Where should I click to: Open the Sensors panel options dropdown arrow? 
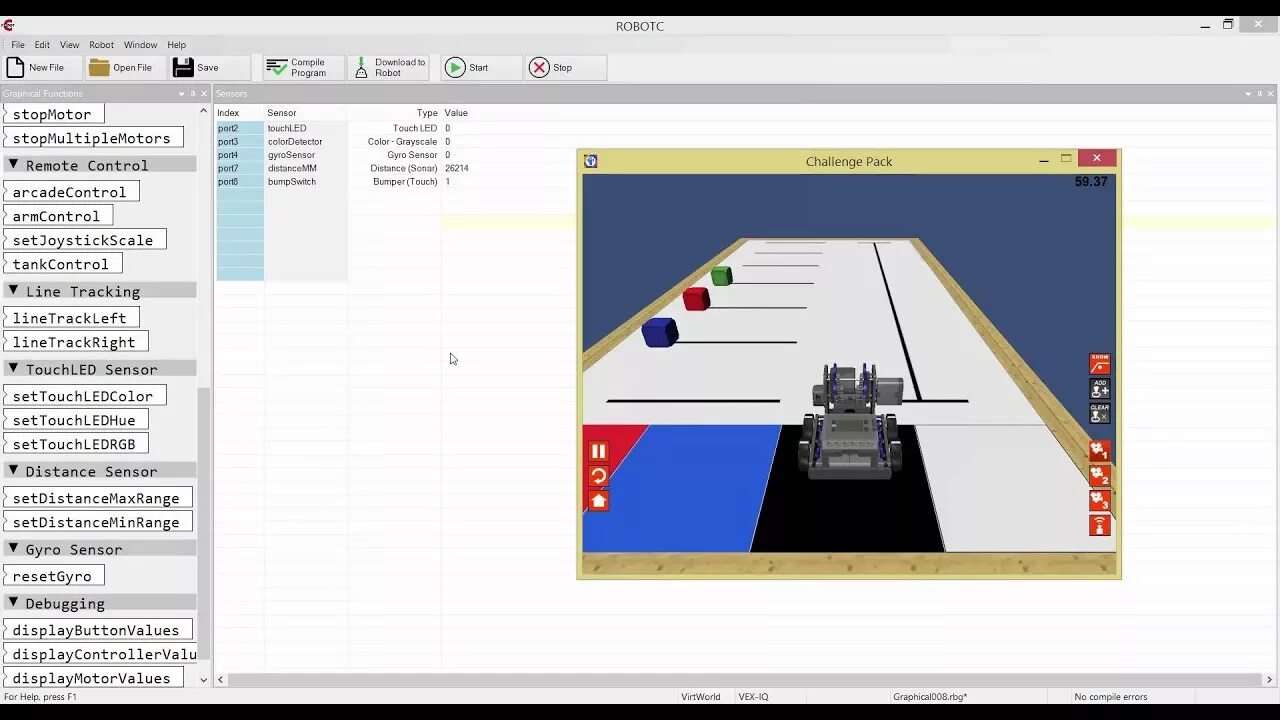1247,94
